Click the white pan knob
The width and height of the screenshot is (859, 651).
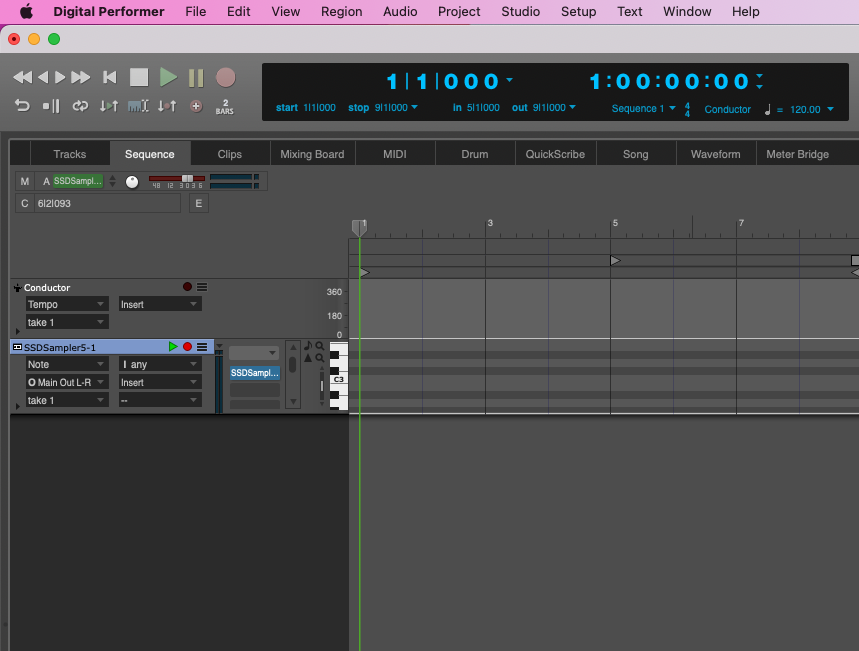pos(132,182)
